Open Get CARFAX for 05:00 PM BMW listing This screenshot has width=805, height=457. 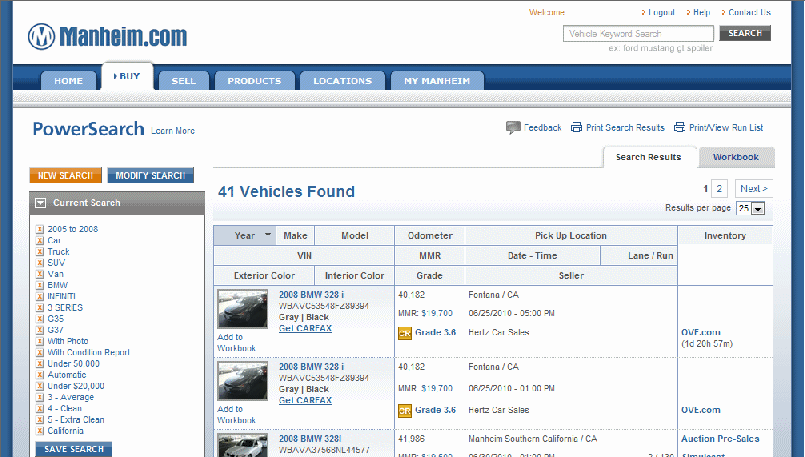tap(305, 329)
